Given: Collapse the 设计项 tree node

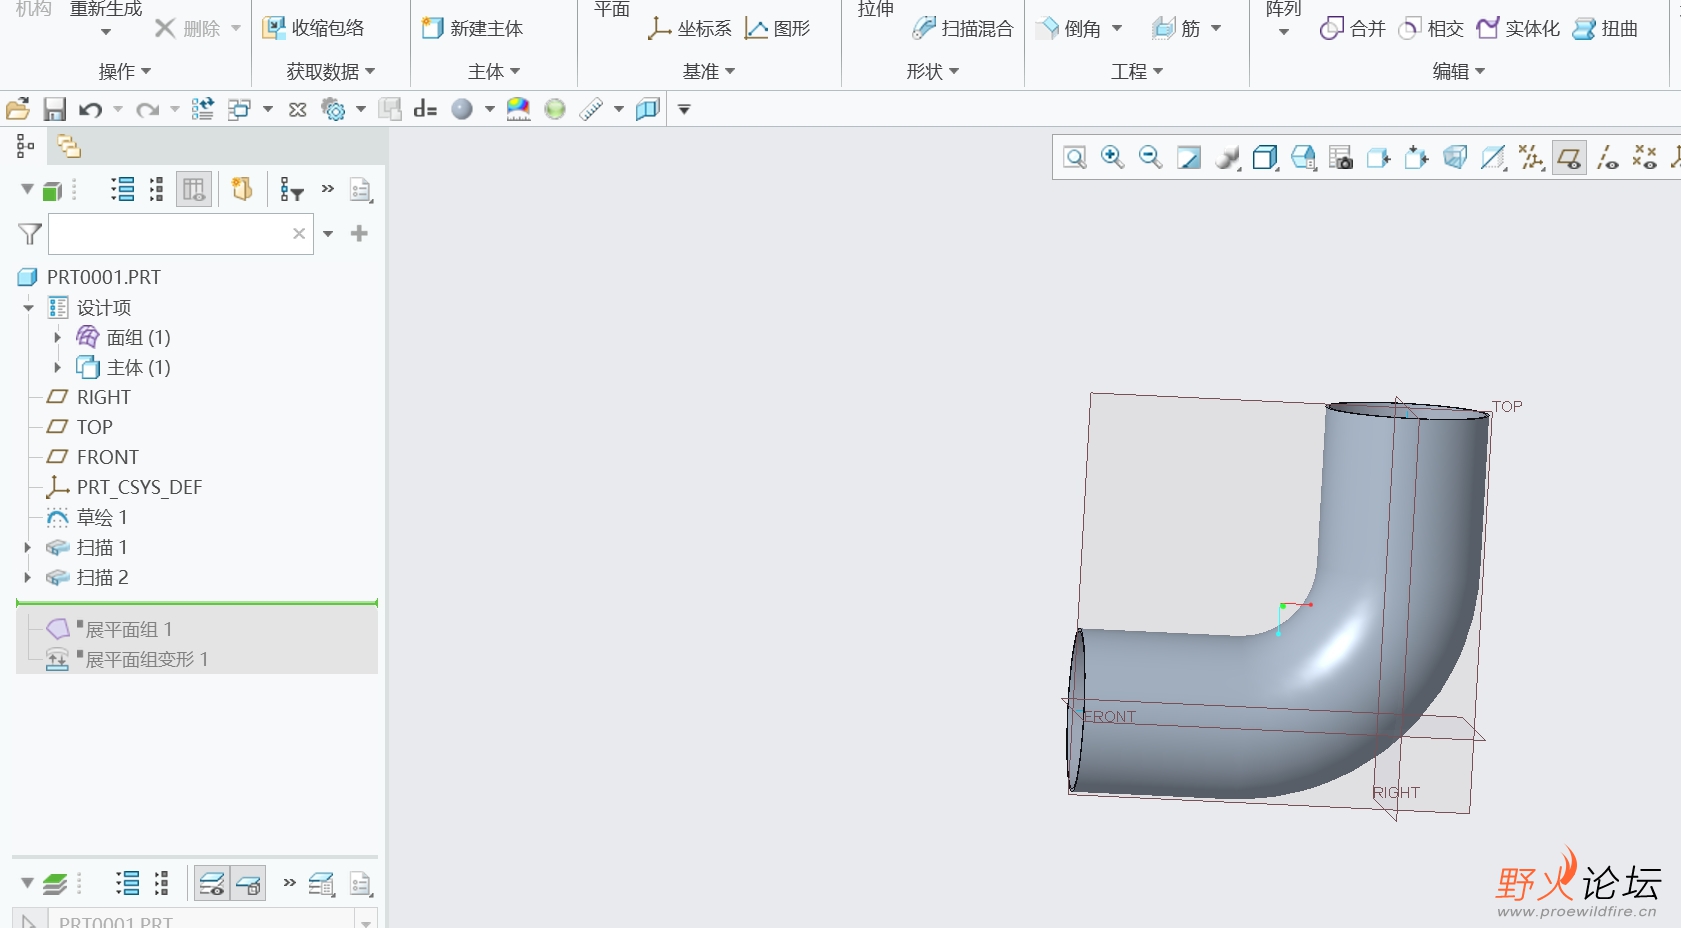Looking at the screenshot, I should (x=28, y=308).
